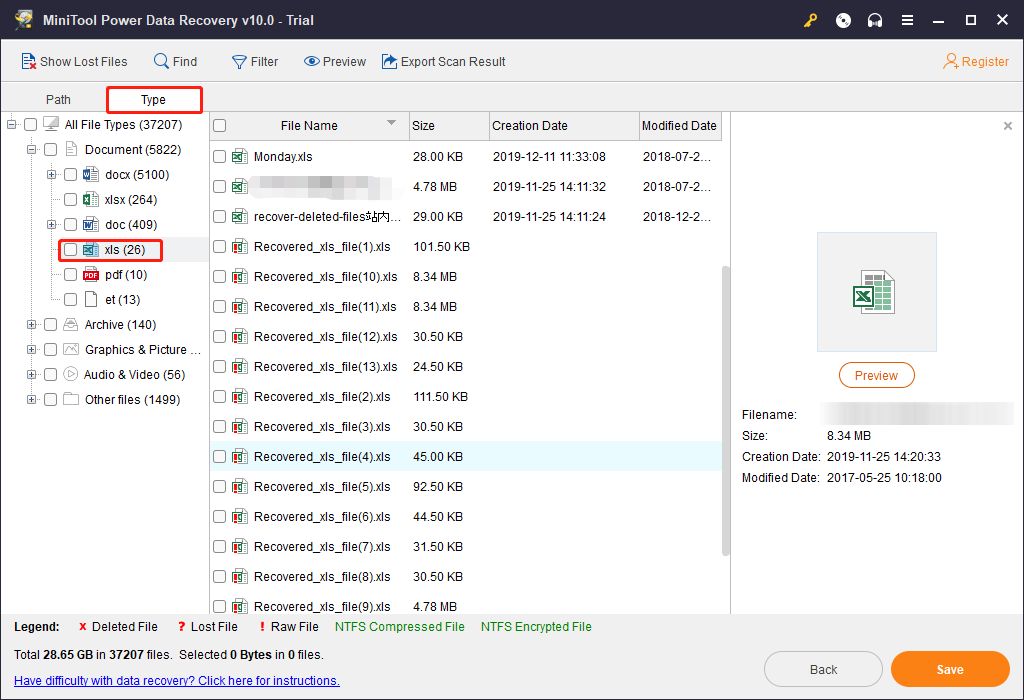Expand the Archive (140) node
This screenshot has width=1024, height=700.
(x=31, y=325)
